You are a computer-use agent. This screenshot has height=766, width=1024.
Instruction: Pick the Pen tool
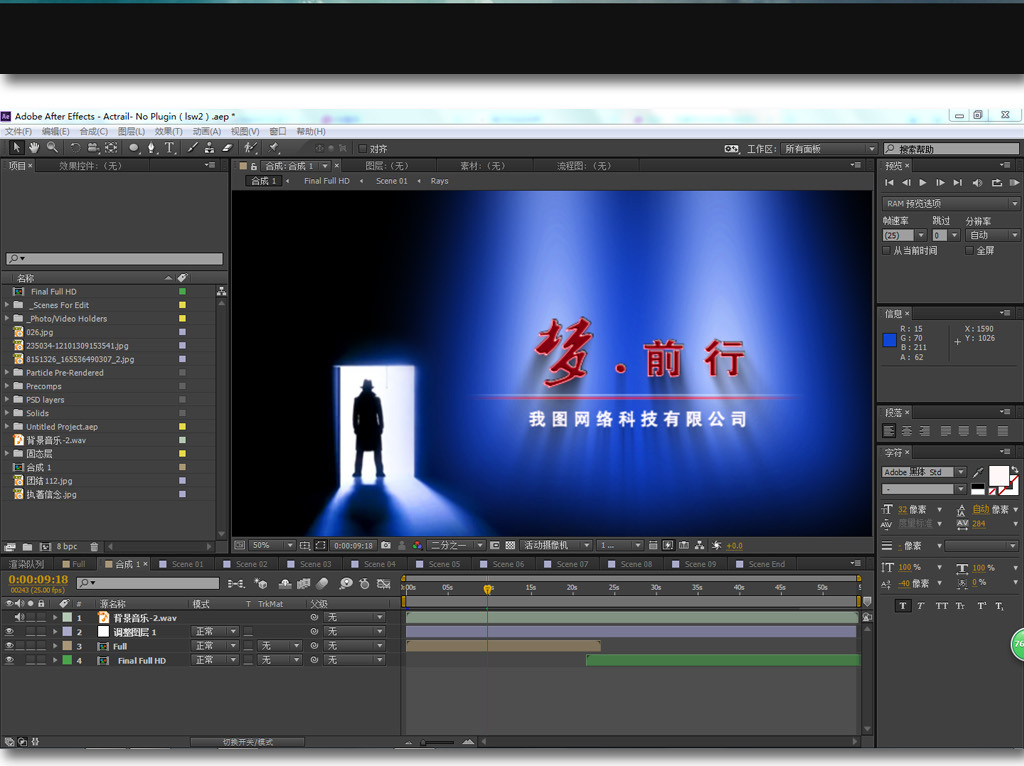coord(152,148)
